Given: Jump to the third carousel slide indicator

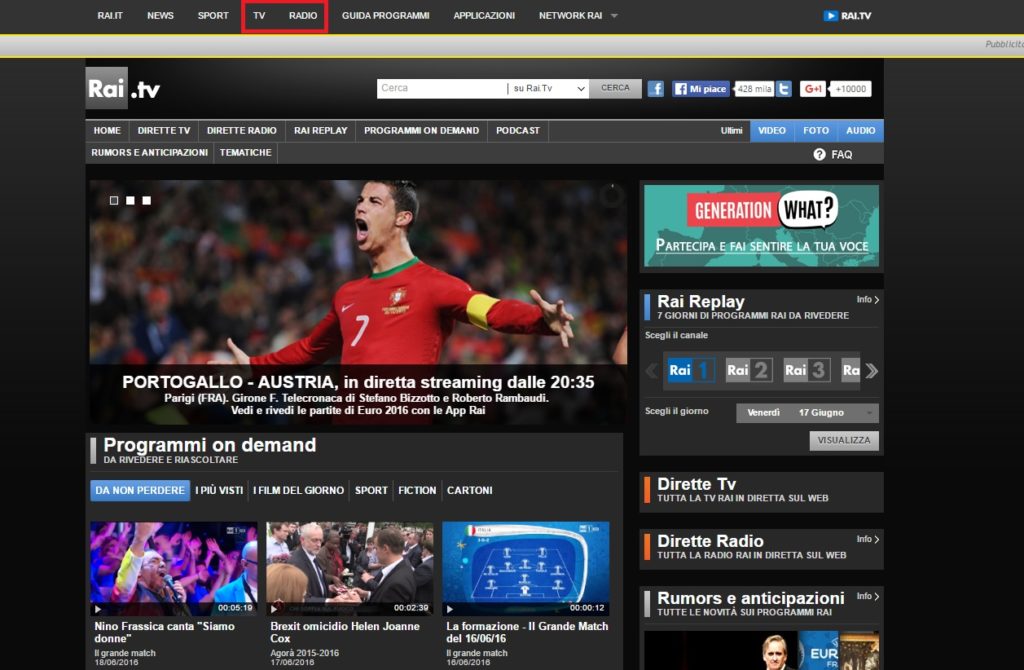Looking at the screenshot, I should click(147, 201).
